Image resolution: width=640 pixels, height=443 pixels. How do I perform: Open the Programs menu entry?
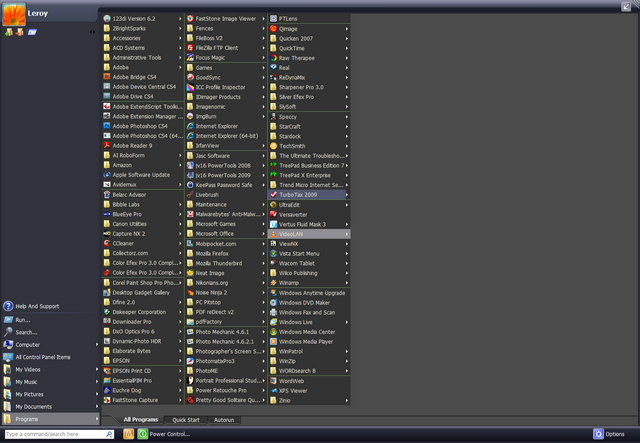coord(50,419)
